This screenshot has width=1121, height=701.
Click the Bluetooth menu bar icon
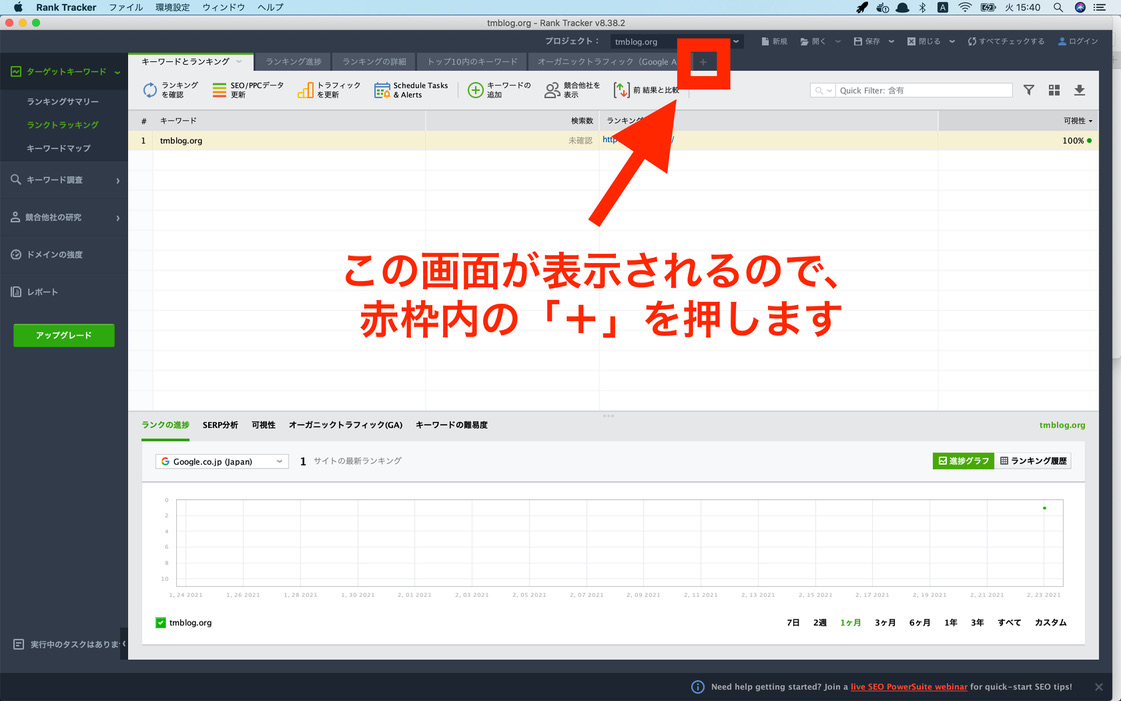pyautogui.click(x=922, y=7)
